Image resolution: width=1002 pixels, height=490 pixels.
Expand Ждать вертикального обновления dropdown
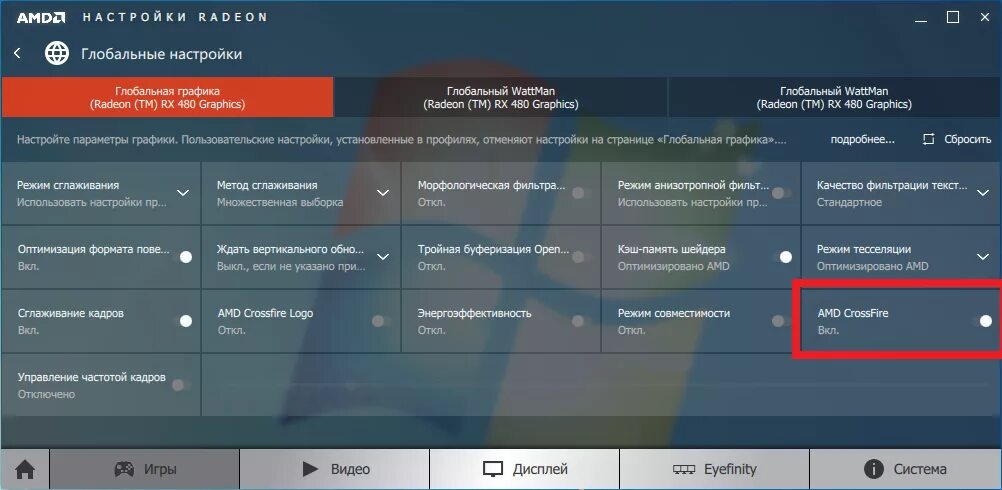click(383, 257)
